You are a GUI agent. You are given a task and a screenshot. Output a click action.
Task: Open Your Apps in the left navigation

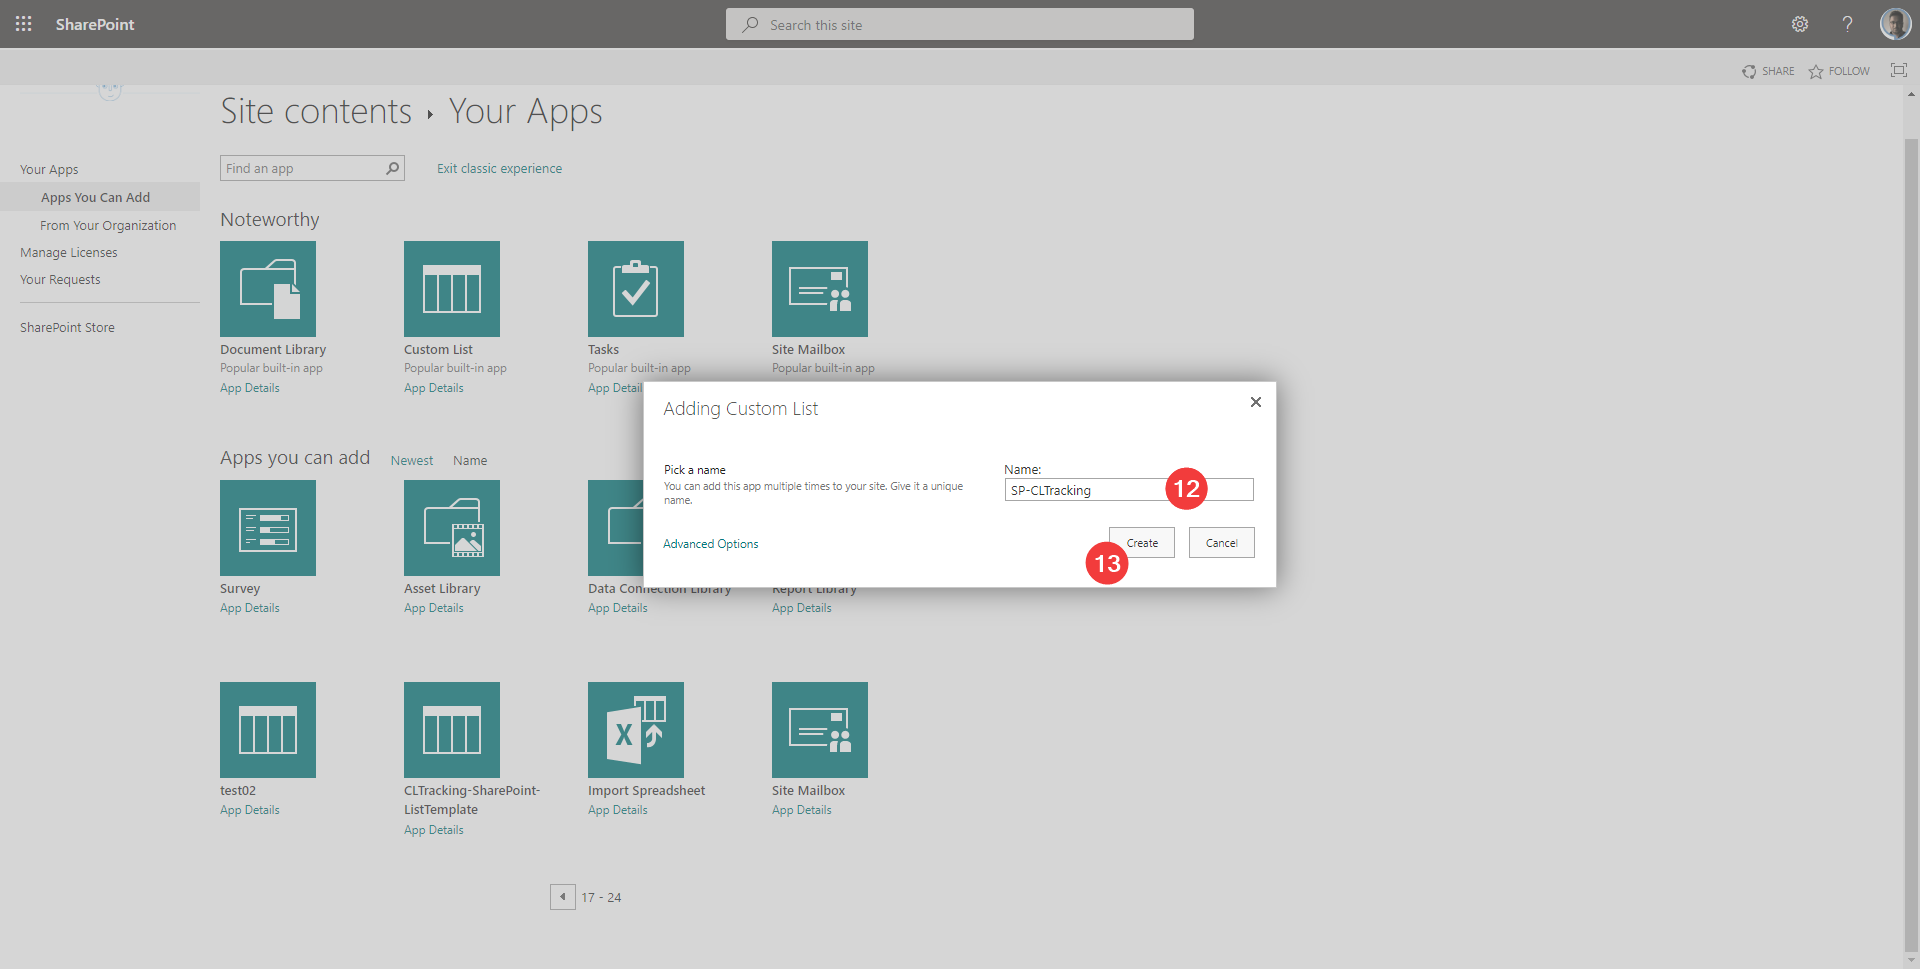[x=49, y=170]
